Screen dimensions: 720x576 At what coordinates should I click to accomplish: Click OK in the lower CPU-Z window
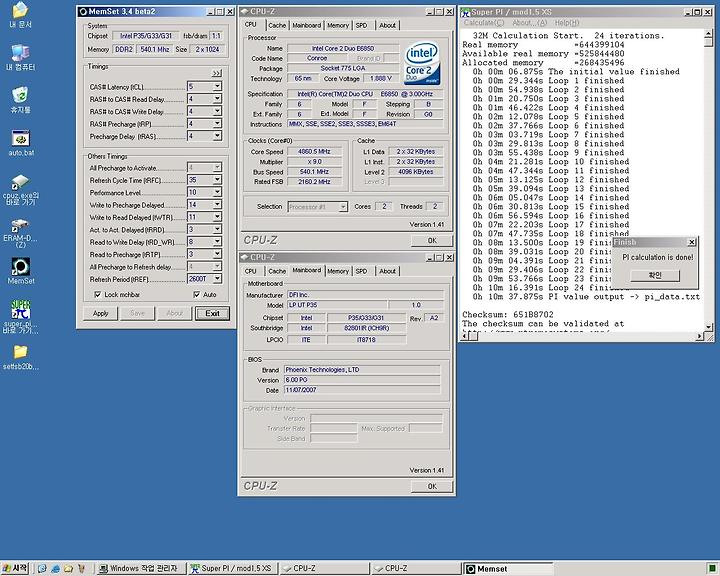coord(432,486)
